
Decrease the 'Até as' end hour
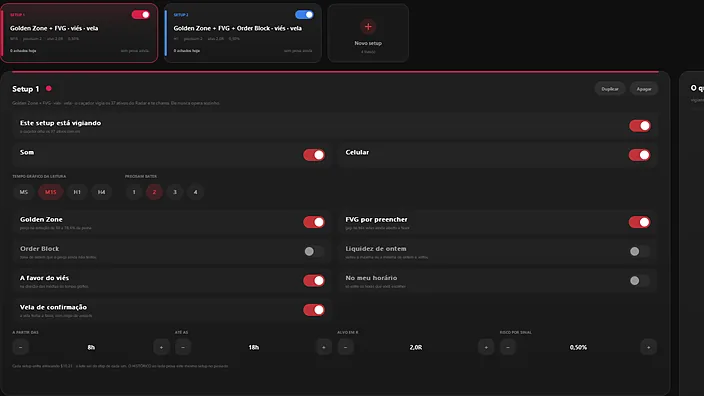(x=183, y=347)
